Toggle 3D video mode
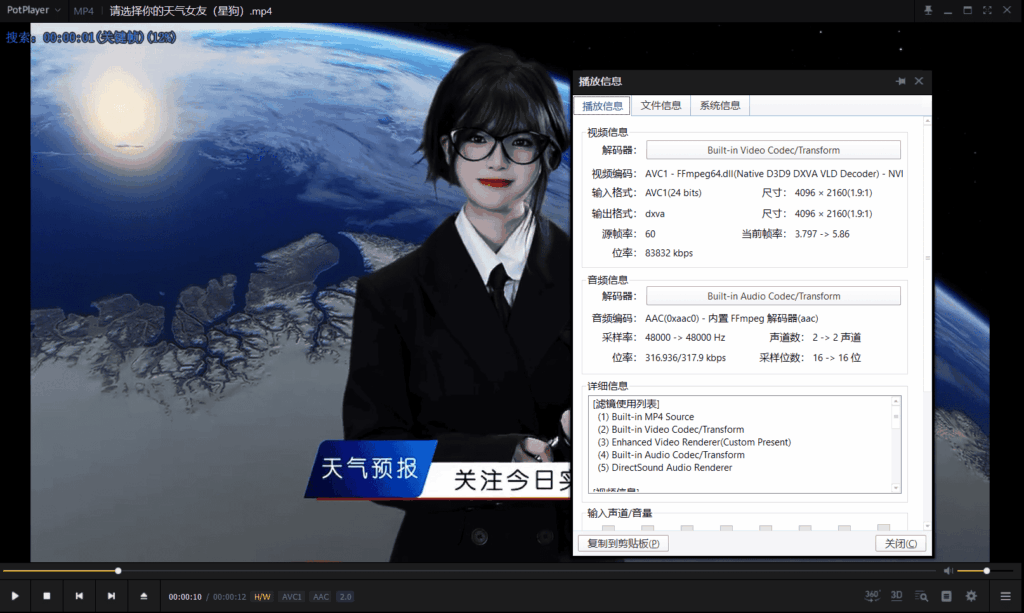The width and height of the screenshot is (1024, 613). click(896, 596)
